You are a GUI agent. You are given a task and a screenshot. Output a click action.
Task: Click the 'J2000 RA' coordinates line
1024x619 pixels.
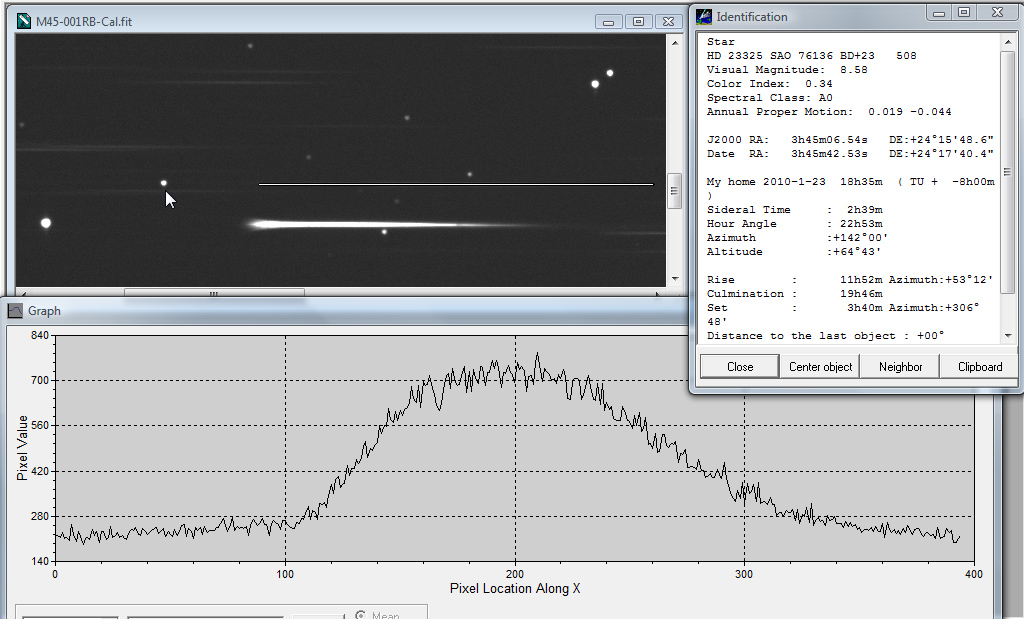tap(850, 140)
